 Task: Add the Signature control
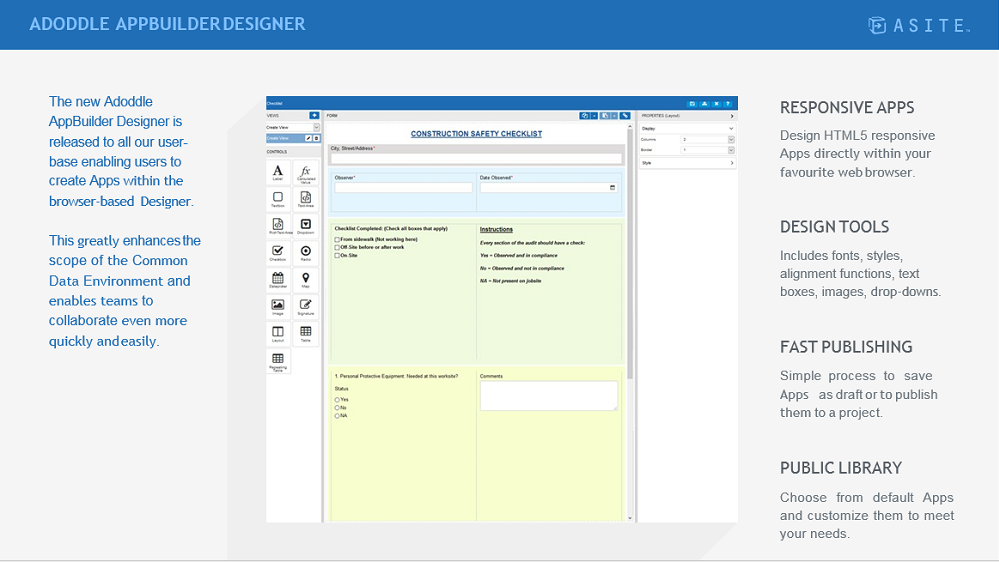coord(306,306)
